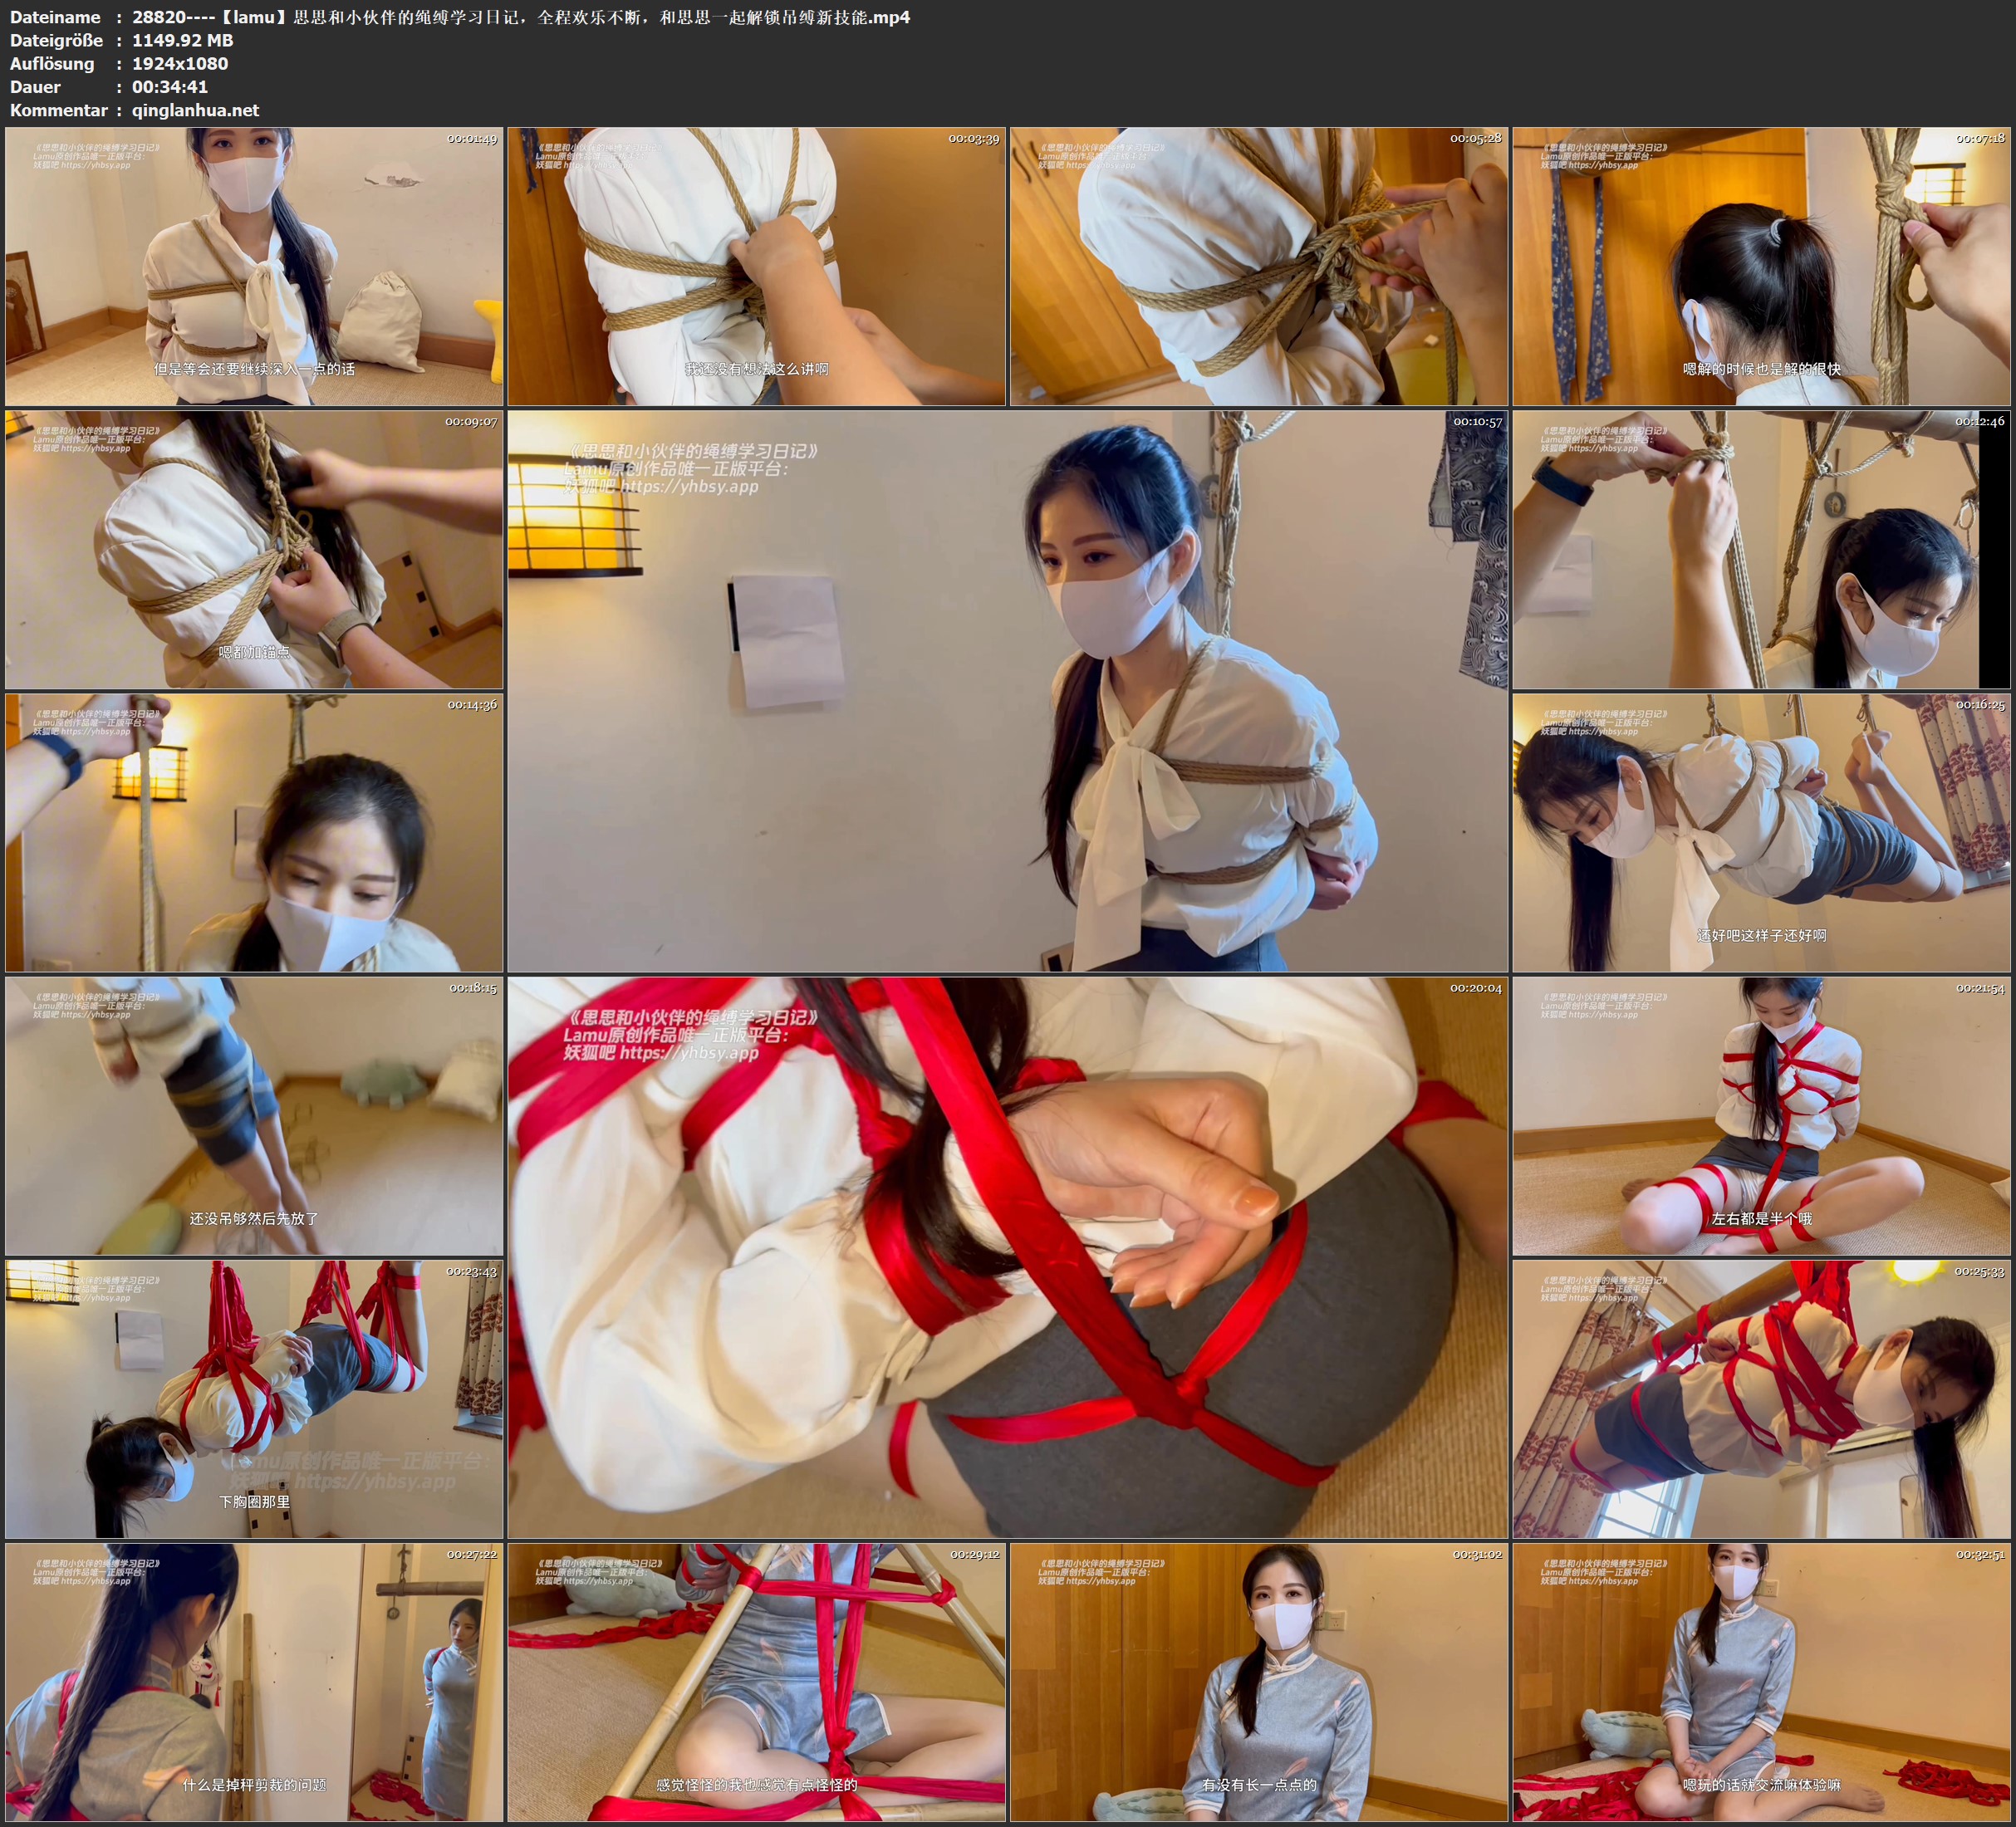The height and width of the screenshot is (1827, 2016).
Task: Open the frame timestamped 00:14:36
Action: point(254,832)
